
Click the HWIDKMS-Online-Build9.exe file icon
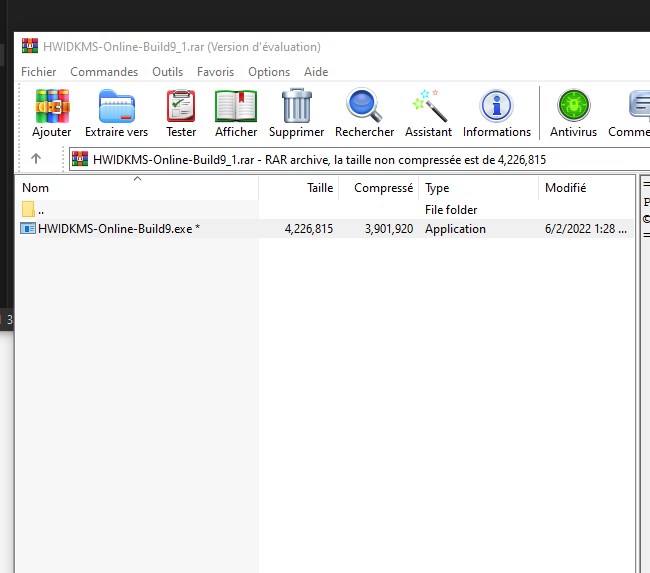click(28, 228)
